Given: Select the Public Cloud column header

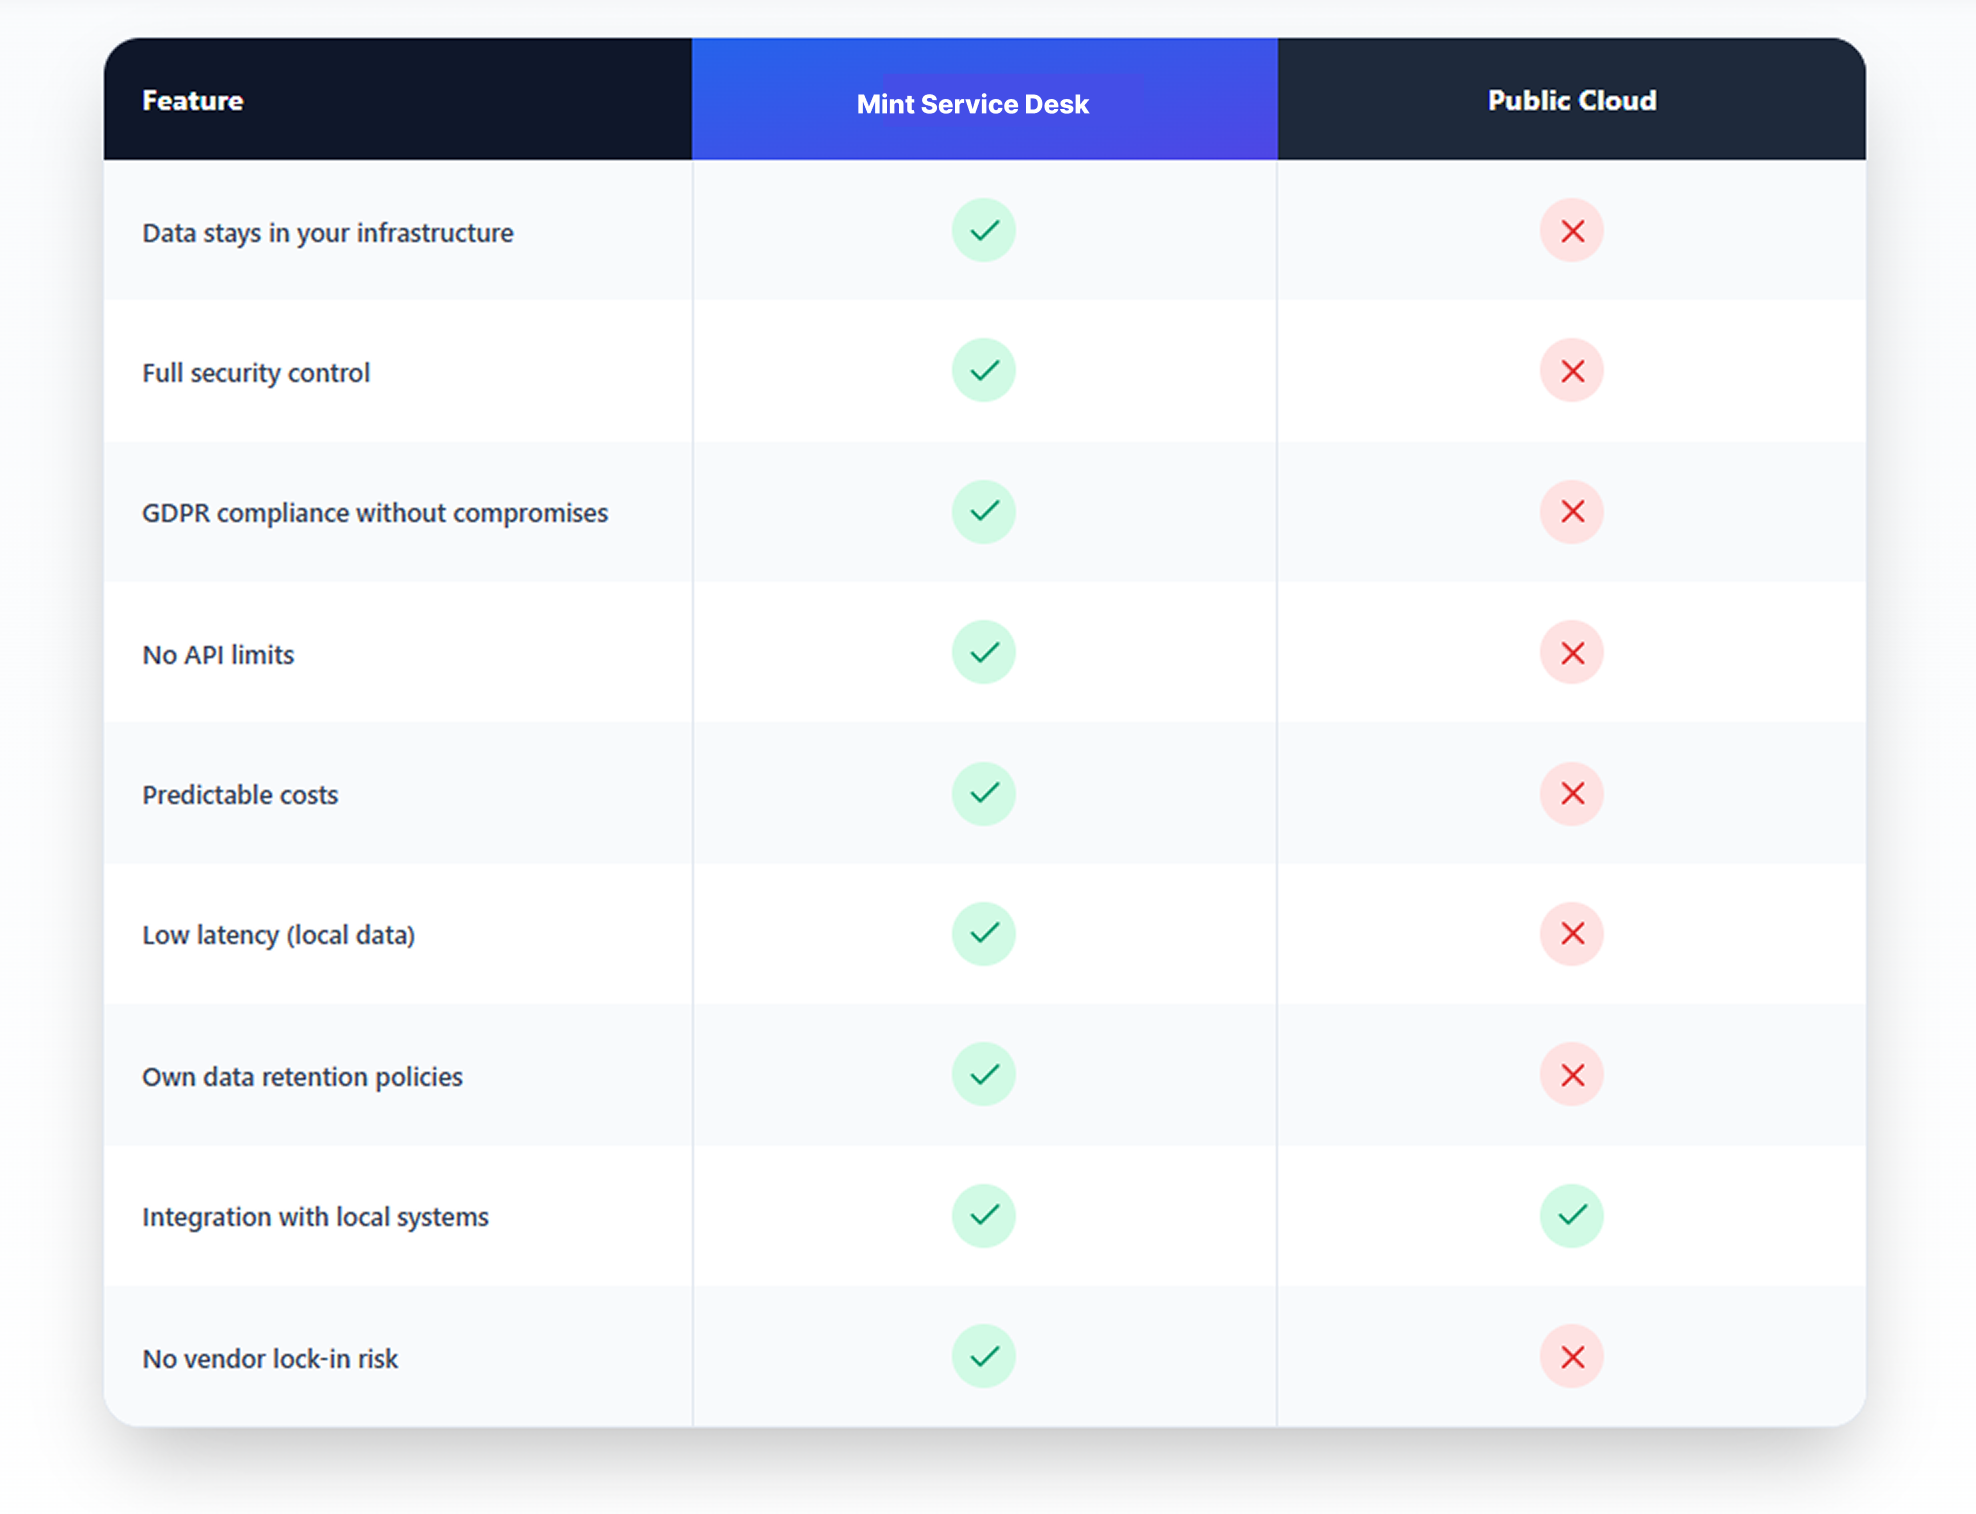Looking at the screenshot, I should point(1571,100).
